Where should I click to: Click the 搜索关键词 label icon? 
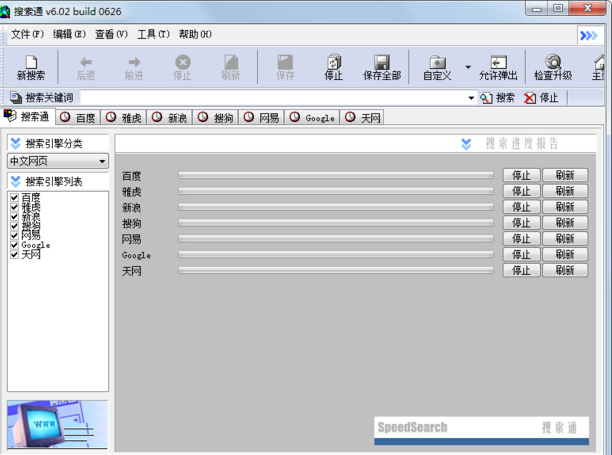point(16,98)
